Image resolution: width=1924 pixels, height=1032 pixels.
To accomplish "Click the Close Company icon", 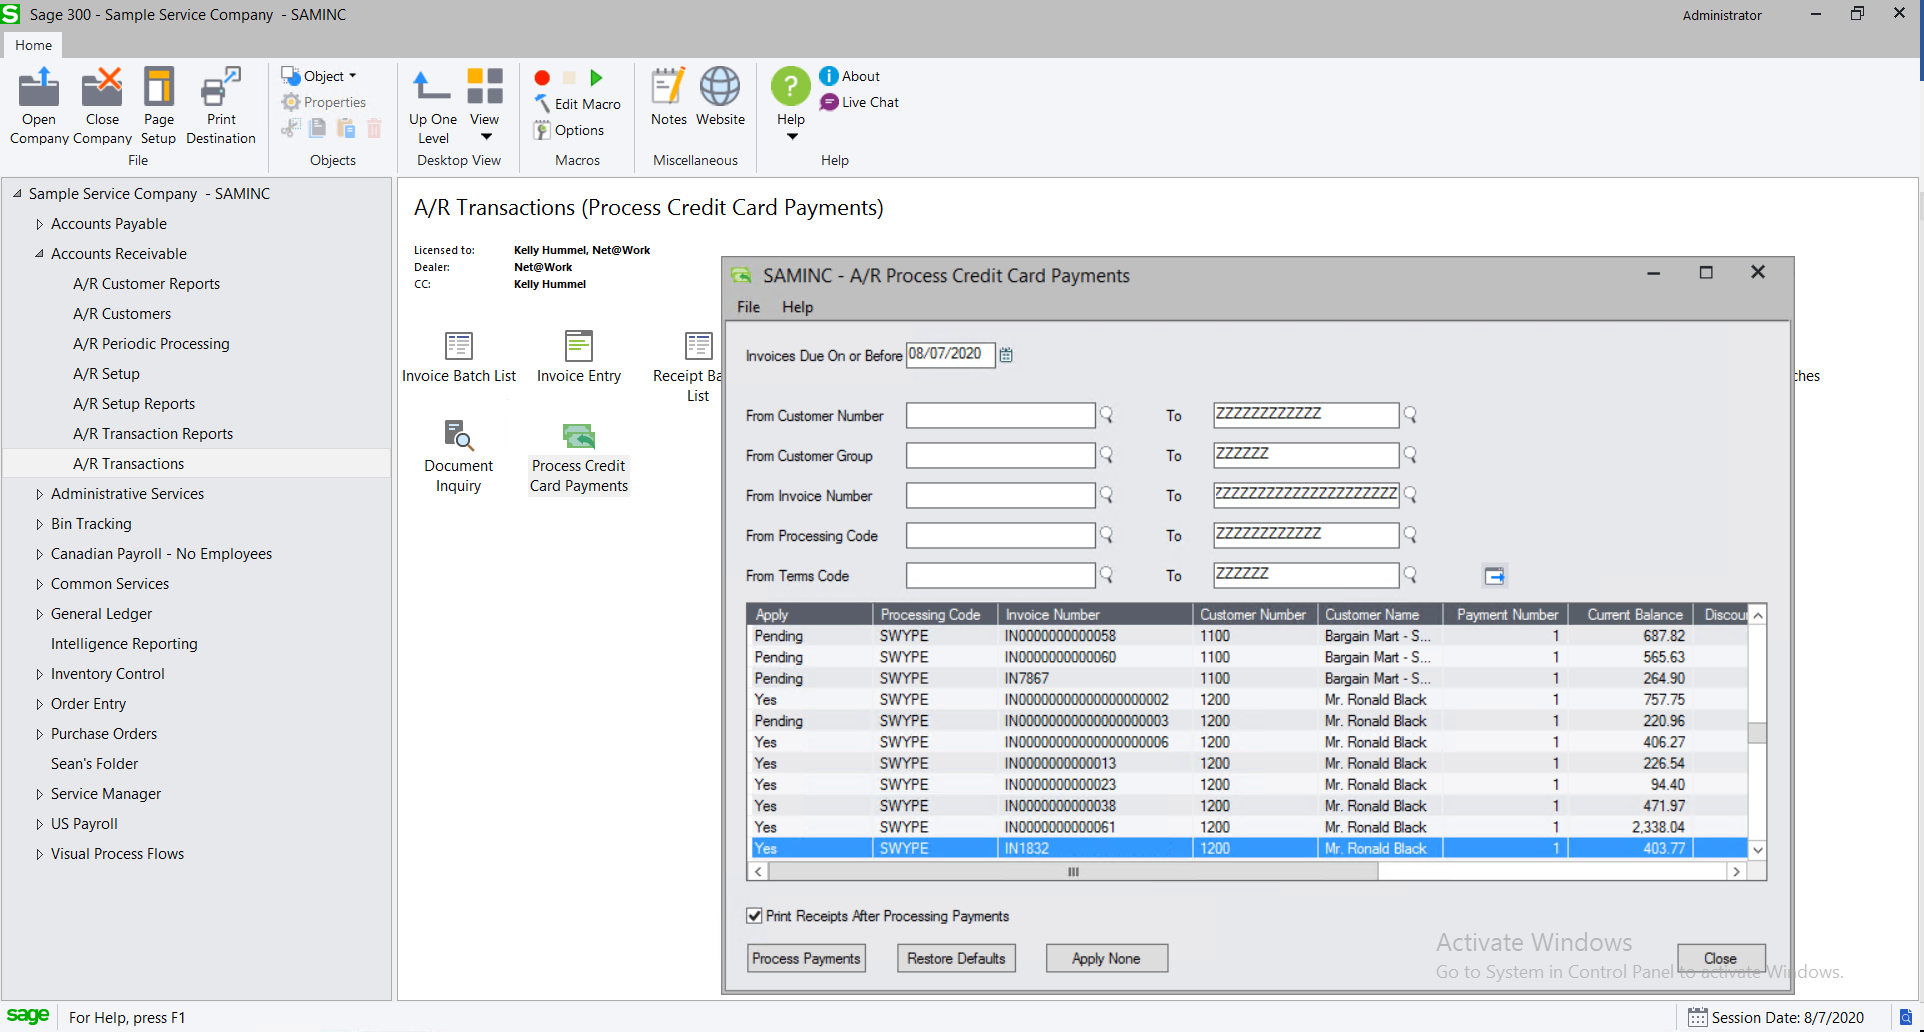I will 102,106.
